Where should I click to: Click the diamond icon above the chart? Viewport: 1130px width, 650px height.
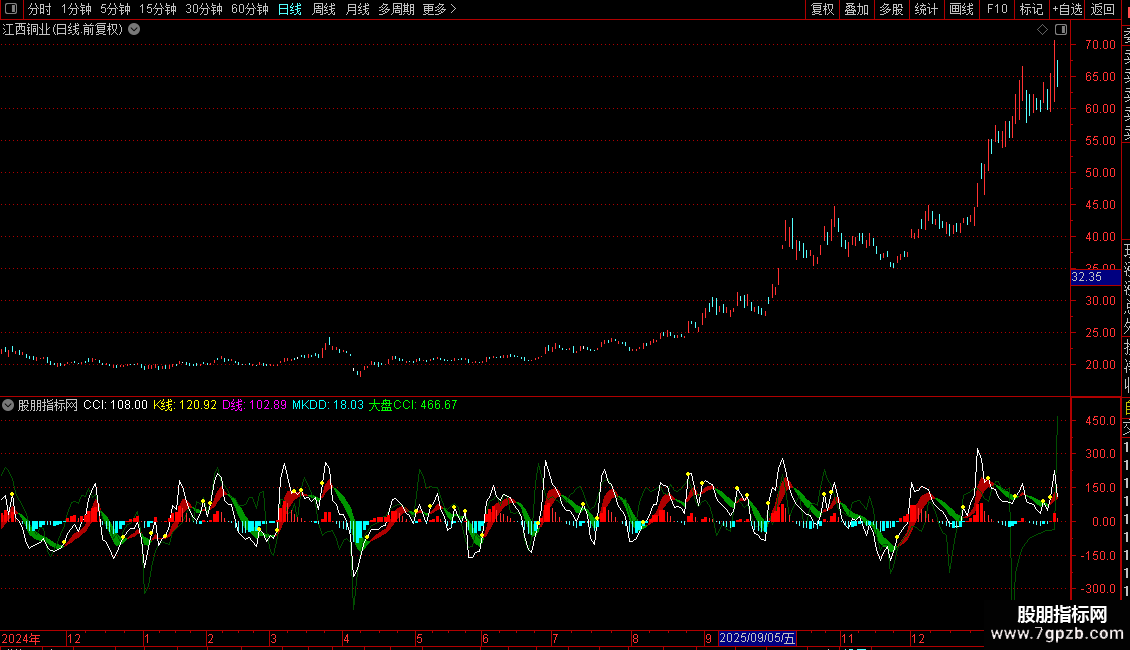click(1042, 30)
